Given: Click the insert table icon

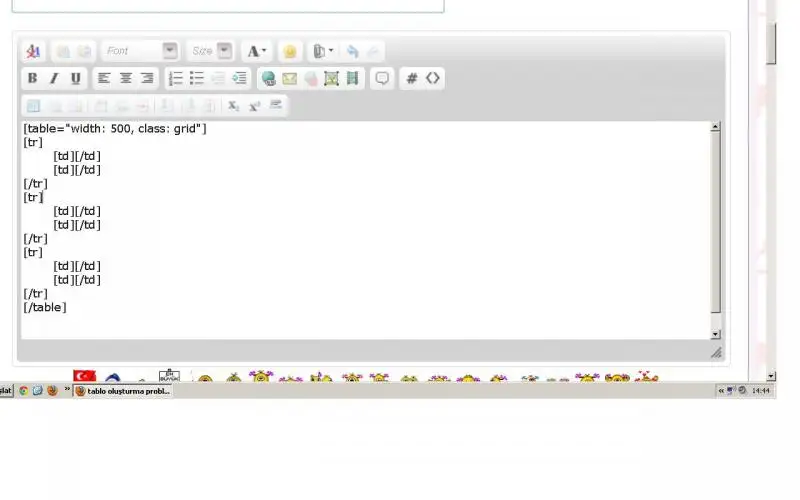Looking at the screenshot, I should pos(33,105).
